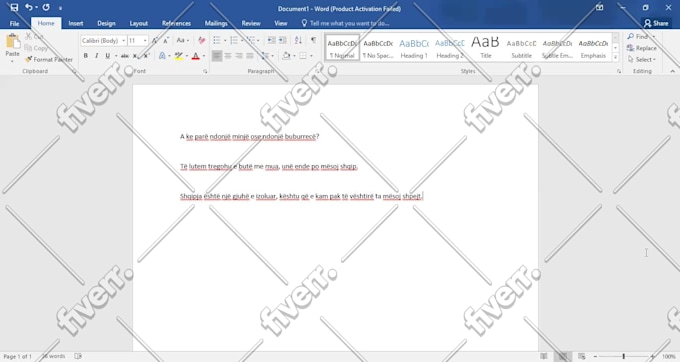Open the Change Case Aa dropdown
The image size is (680, 362).
point(183,40)
